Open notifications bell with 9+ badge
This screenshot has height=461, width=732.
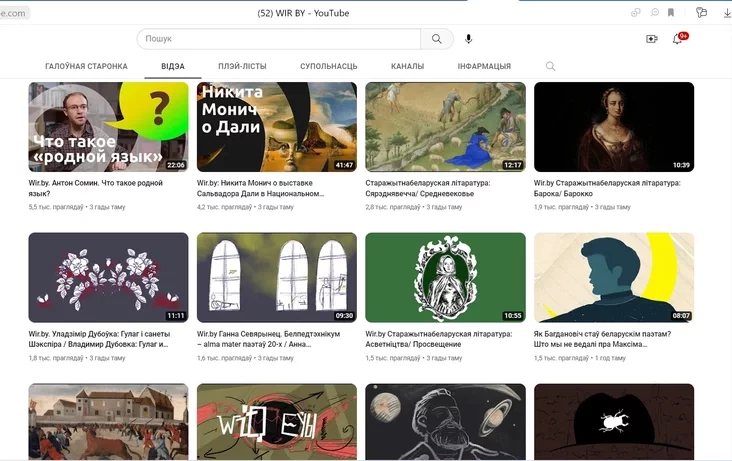click(x=678, y=38)
